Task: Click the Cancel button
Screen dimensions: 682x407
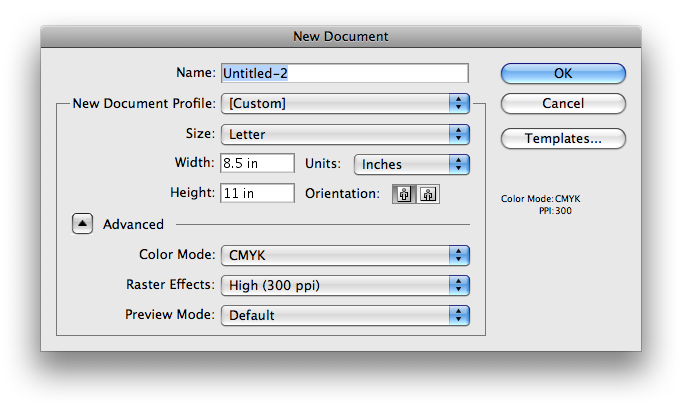Action: click(563, 103)
